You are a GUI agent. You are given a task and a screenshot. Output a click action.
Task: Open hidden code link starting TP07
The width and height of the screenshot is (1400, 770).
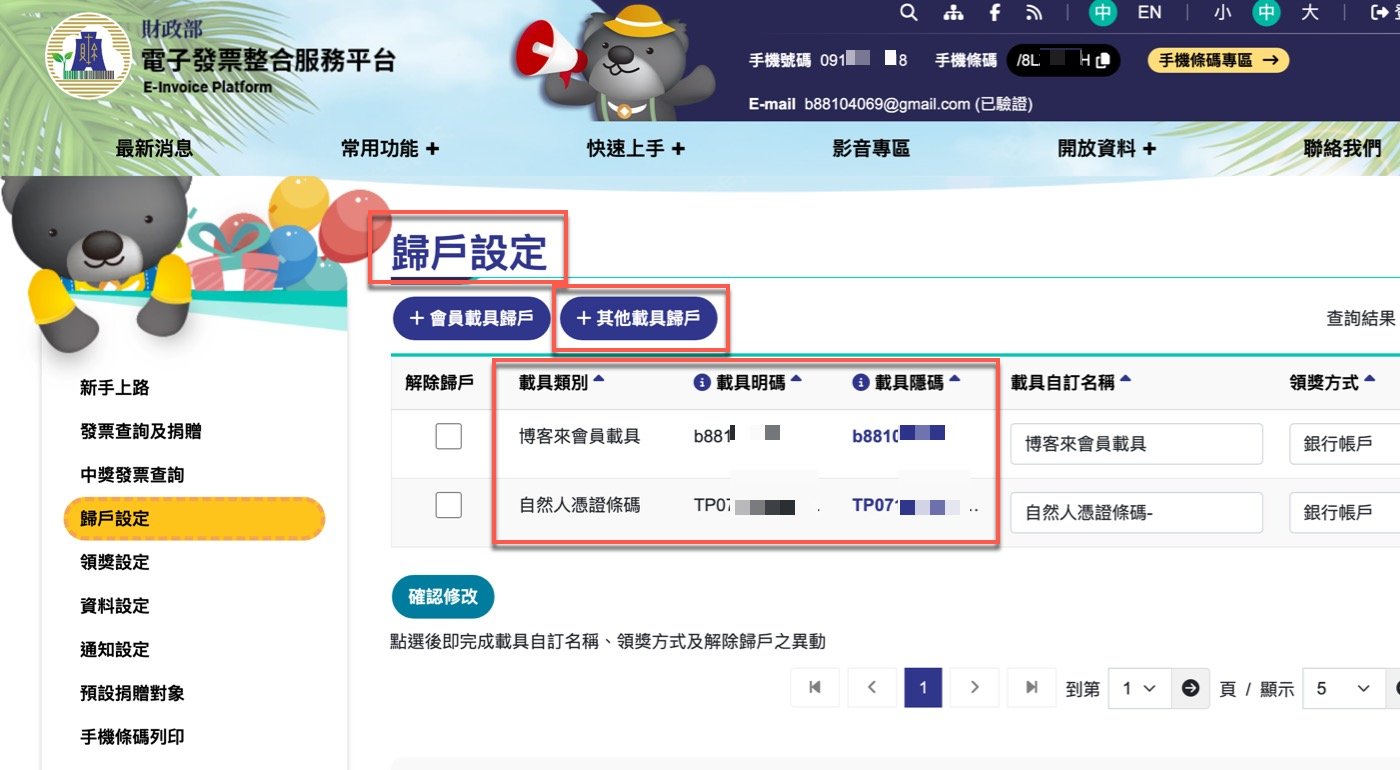[915, 506]
